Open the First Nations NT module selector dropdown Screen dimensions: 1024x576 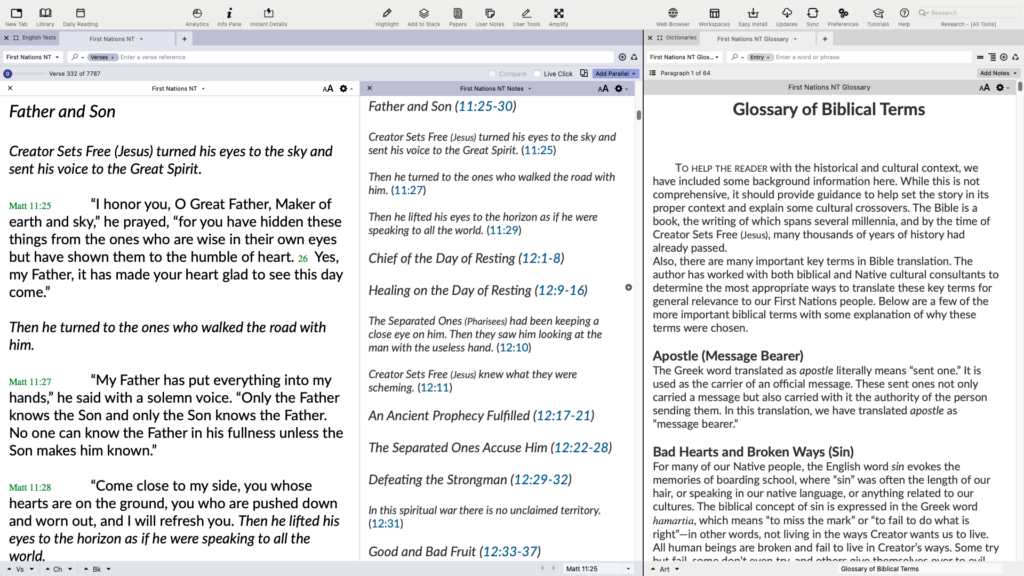coord(33,57)
